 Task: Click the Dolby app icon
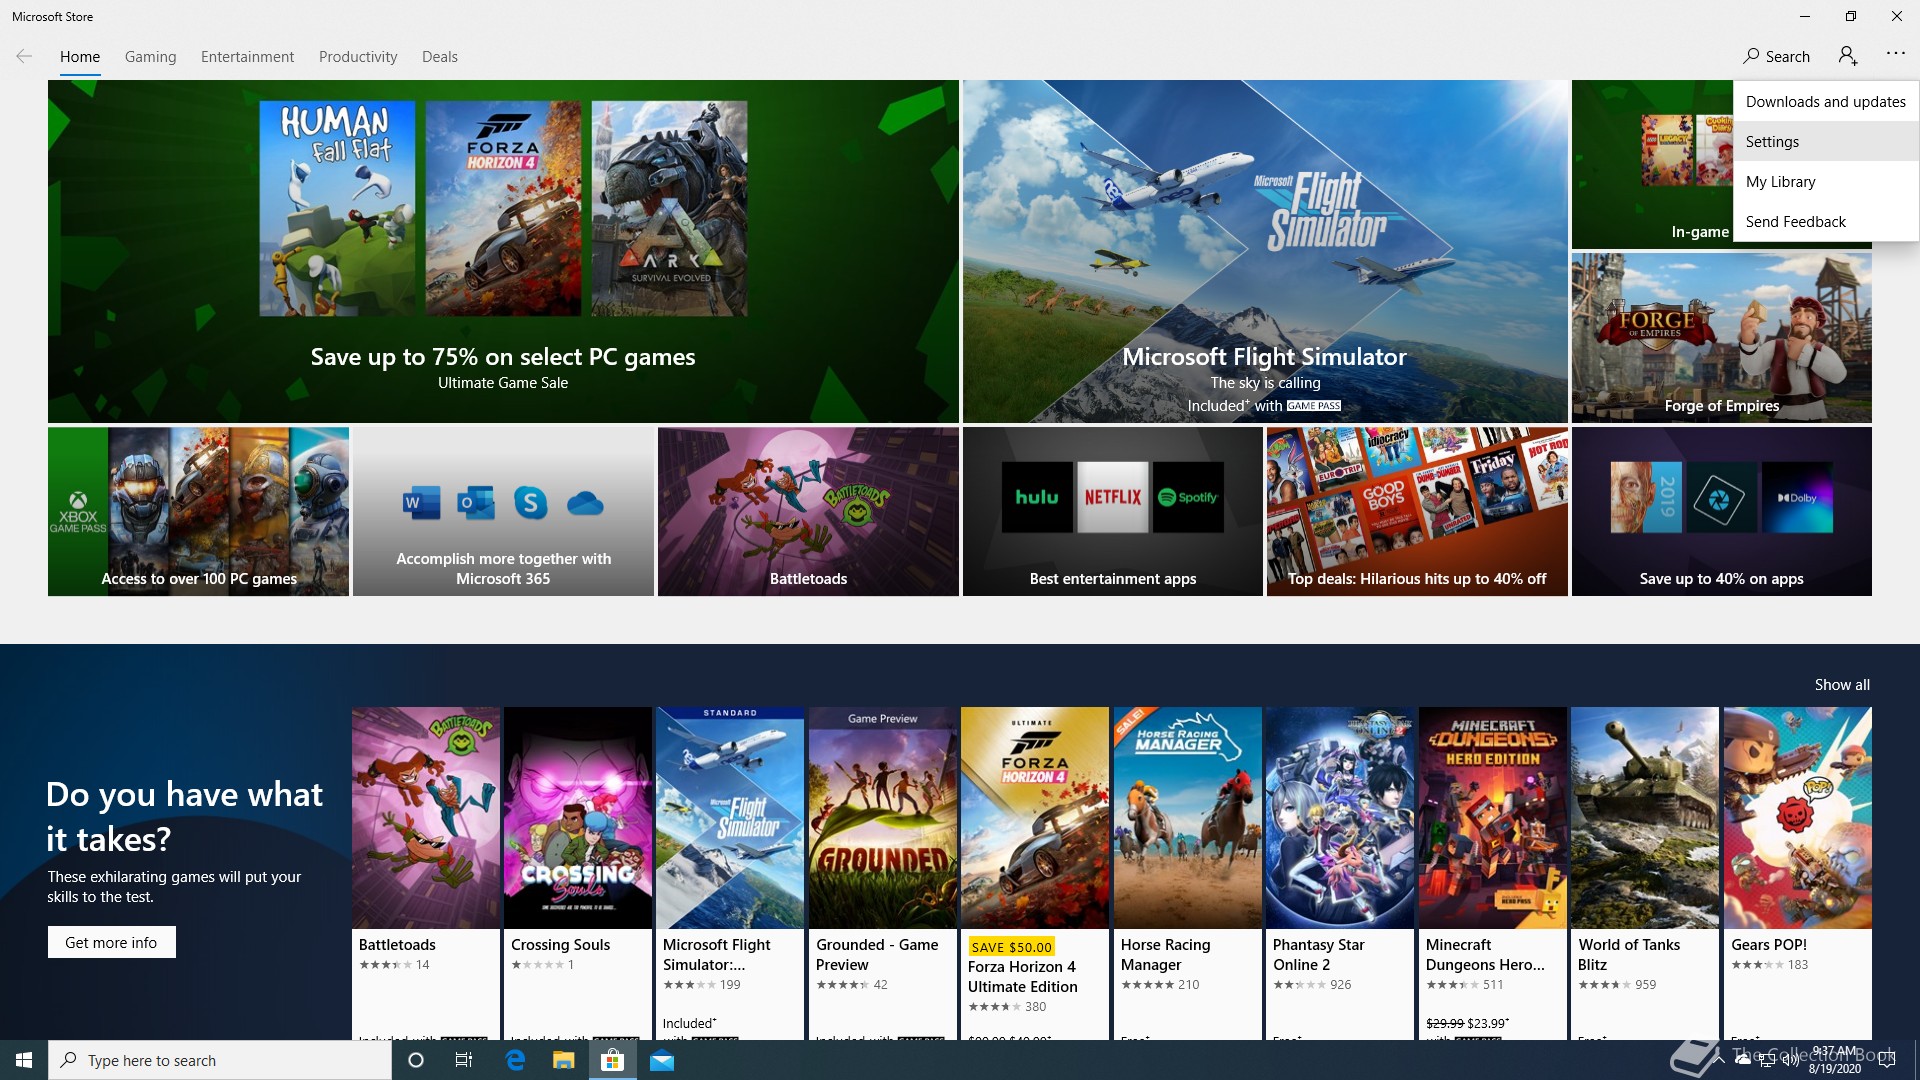click(x=1797, y=497)
